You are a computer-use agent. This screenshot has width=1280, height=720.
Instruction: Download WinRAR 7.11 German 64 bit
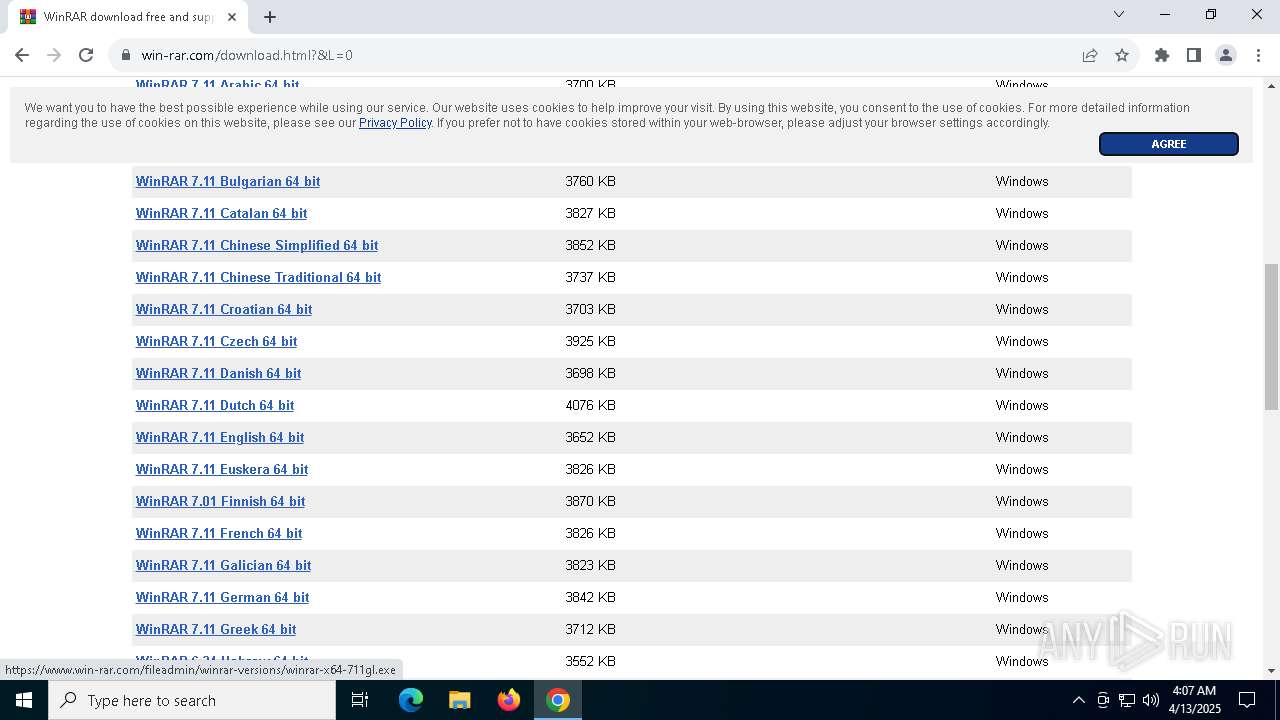[x=222, y=597]
